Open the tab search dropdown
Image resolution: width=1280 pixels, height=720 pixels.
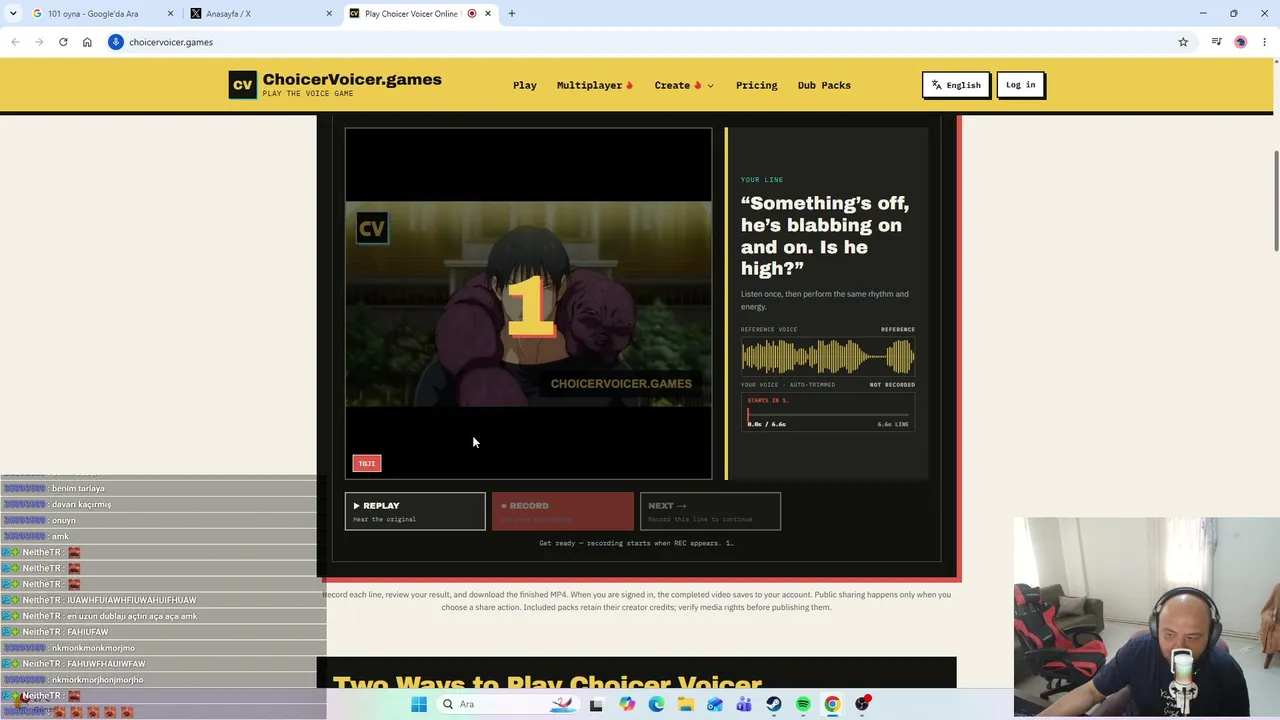coord(12,14)
